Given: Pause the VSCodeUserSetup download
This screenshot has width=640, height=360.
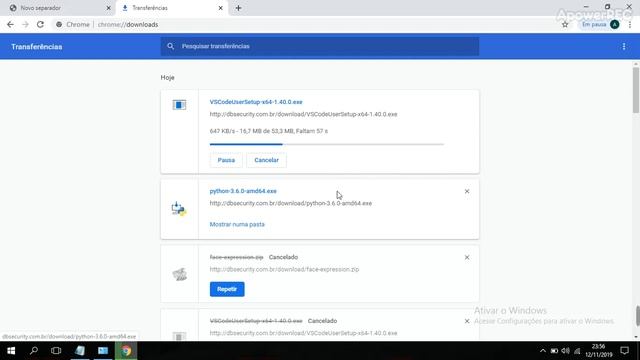Looking at the screenshot, I should click(x=226, y=160).
